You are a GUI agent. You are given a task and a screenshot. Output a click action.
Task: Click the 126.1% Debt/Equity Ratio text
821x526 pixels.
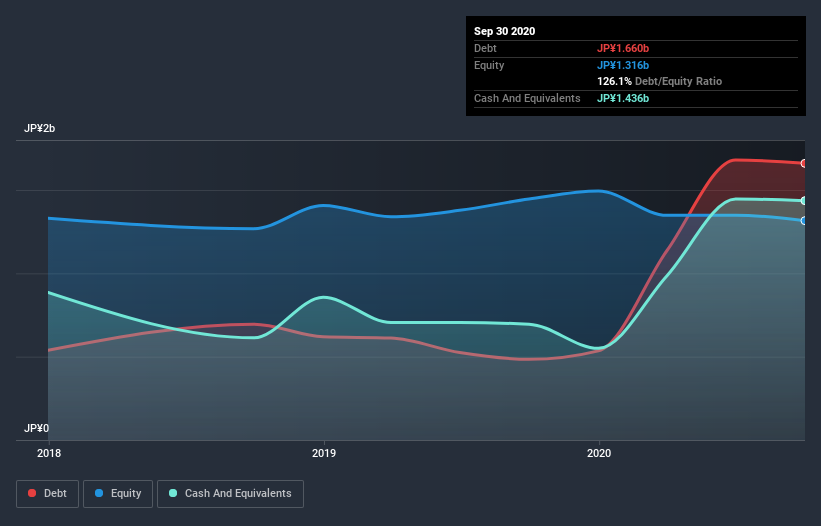(659, 82)
